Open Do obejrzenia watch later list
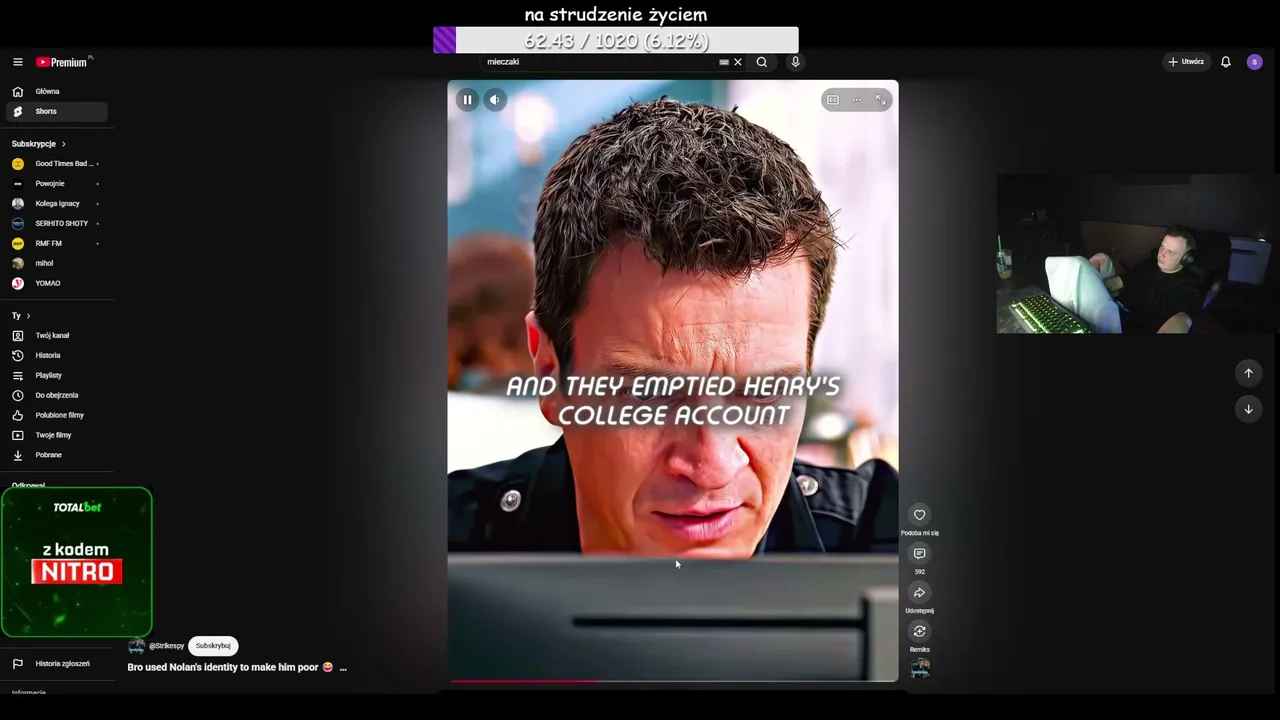The height and width of the screenshot is (720, 1280). point(56,395)
